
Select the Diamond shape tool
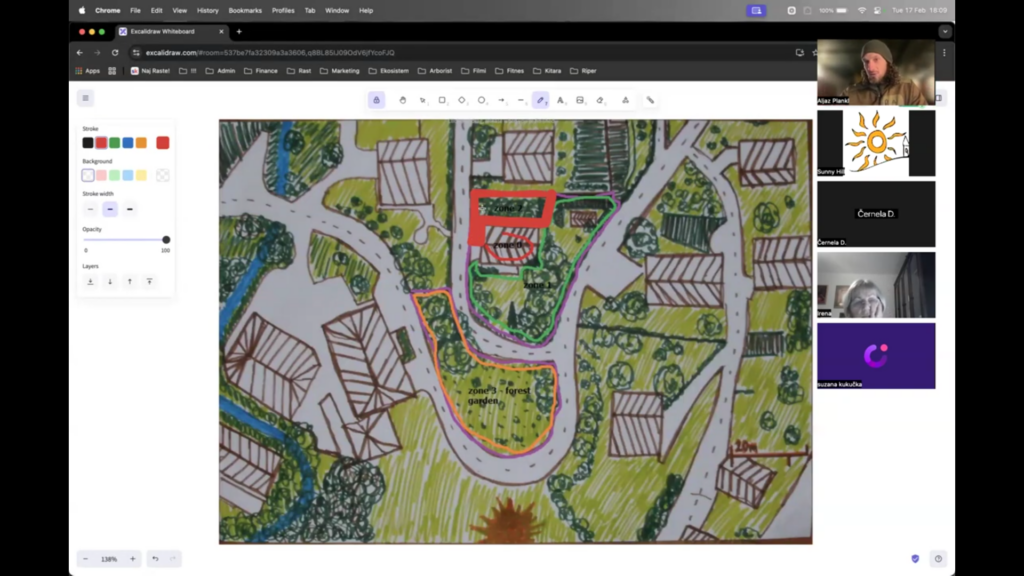click(462, 100)
